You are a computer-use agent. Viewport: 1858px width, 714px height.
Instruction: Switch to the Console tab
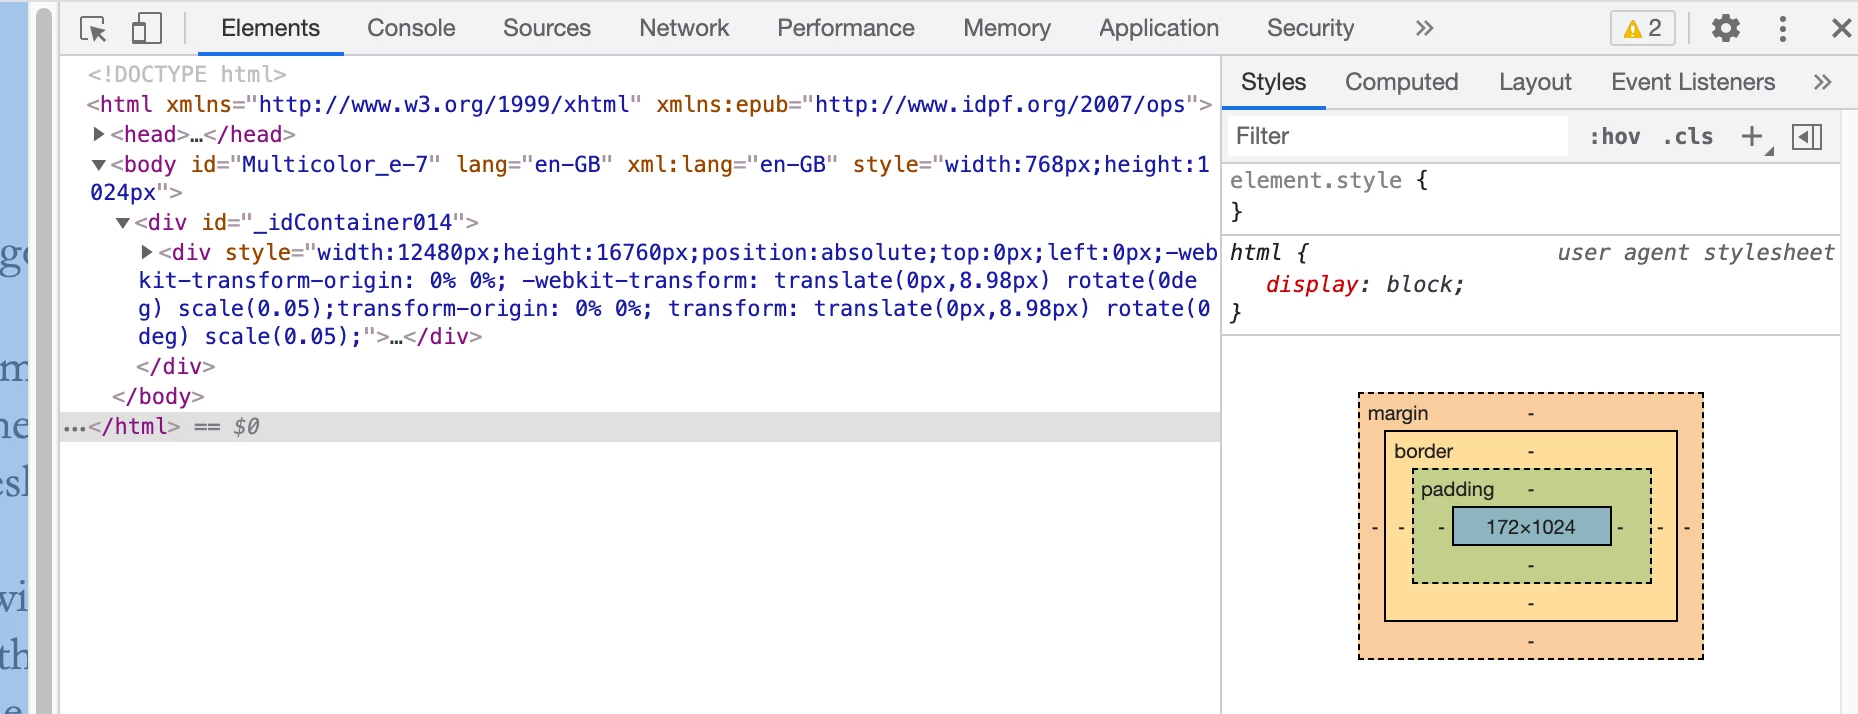tap(411, 28)
